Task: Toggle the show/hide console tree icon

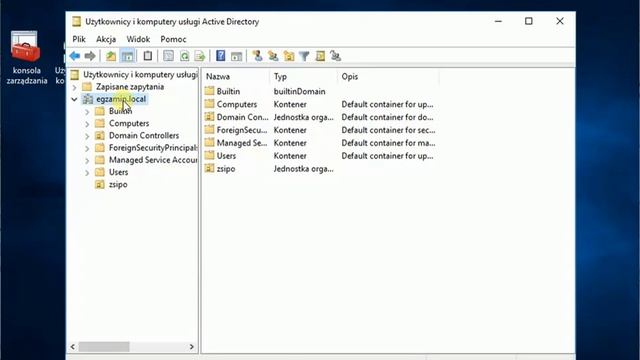Action: click(x=127, y=56)
